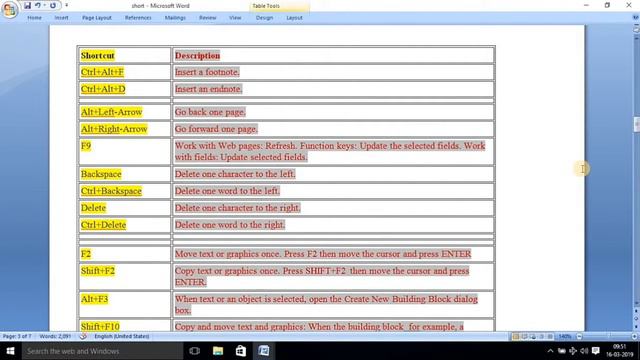This screenshot has width=640, height=360.
Task: Click the Previous Page browse arrow
Action: click(x=636, y=311)
